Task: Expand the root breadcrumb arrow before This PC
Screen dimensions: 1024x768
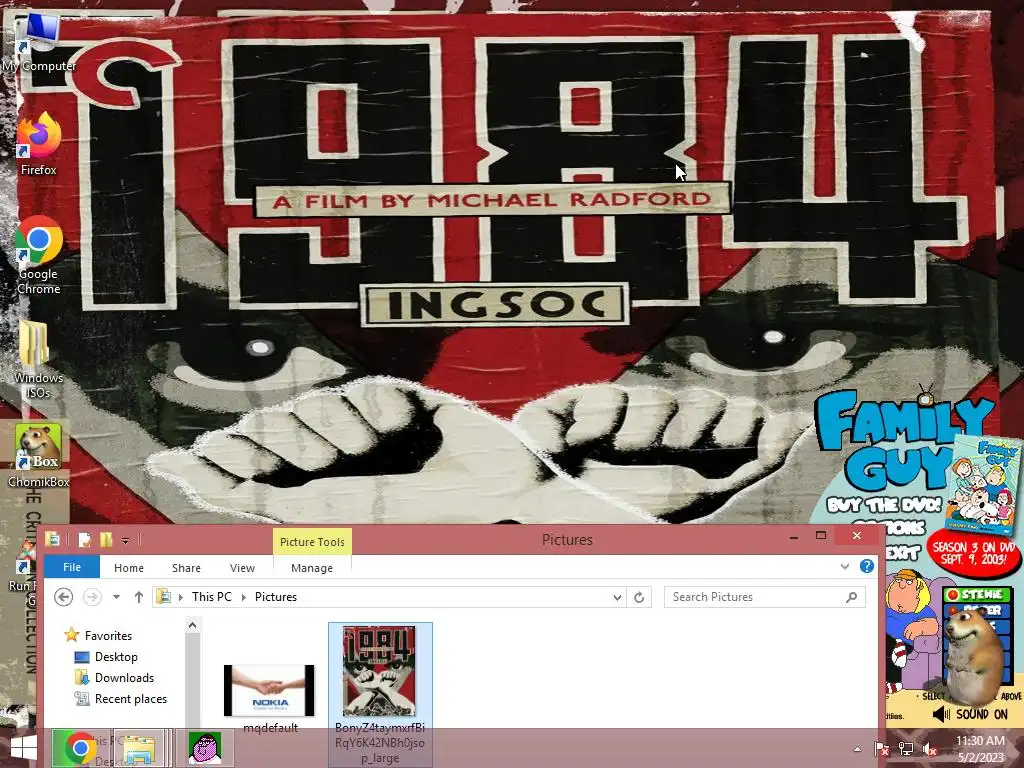Action: coord(181,597)
